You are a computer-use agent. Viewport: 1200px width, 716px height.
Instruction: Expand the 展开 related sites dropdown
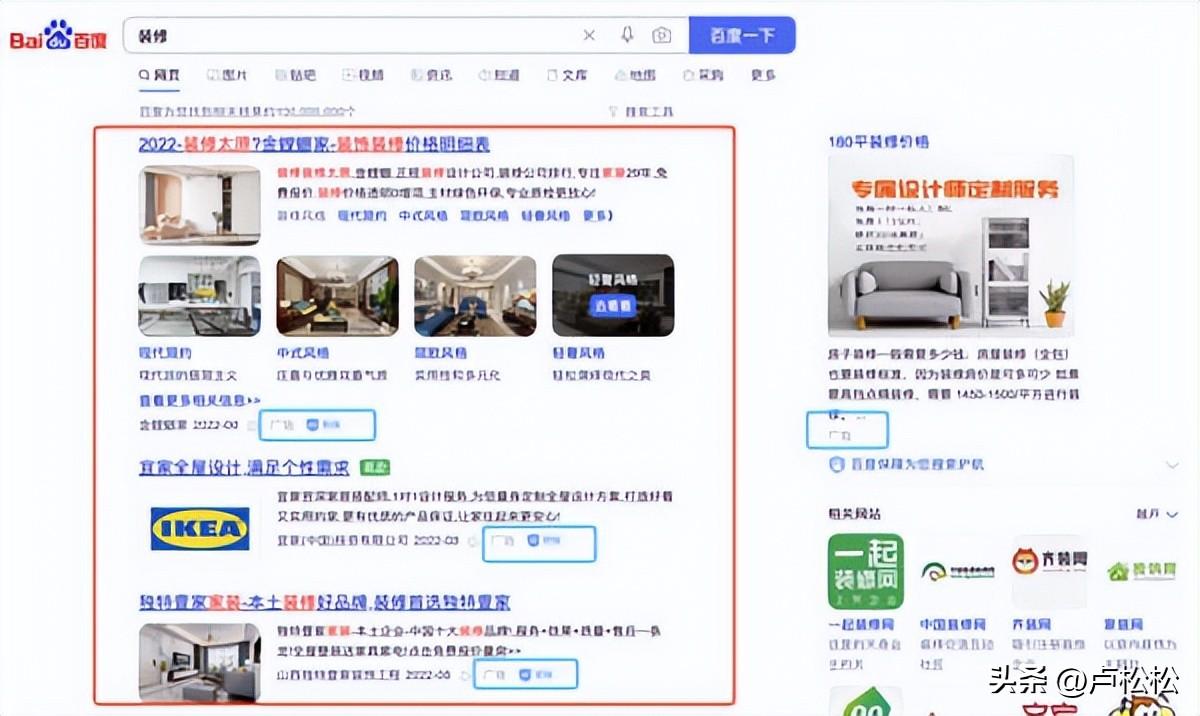(1156, 514)
